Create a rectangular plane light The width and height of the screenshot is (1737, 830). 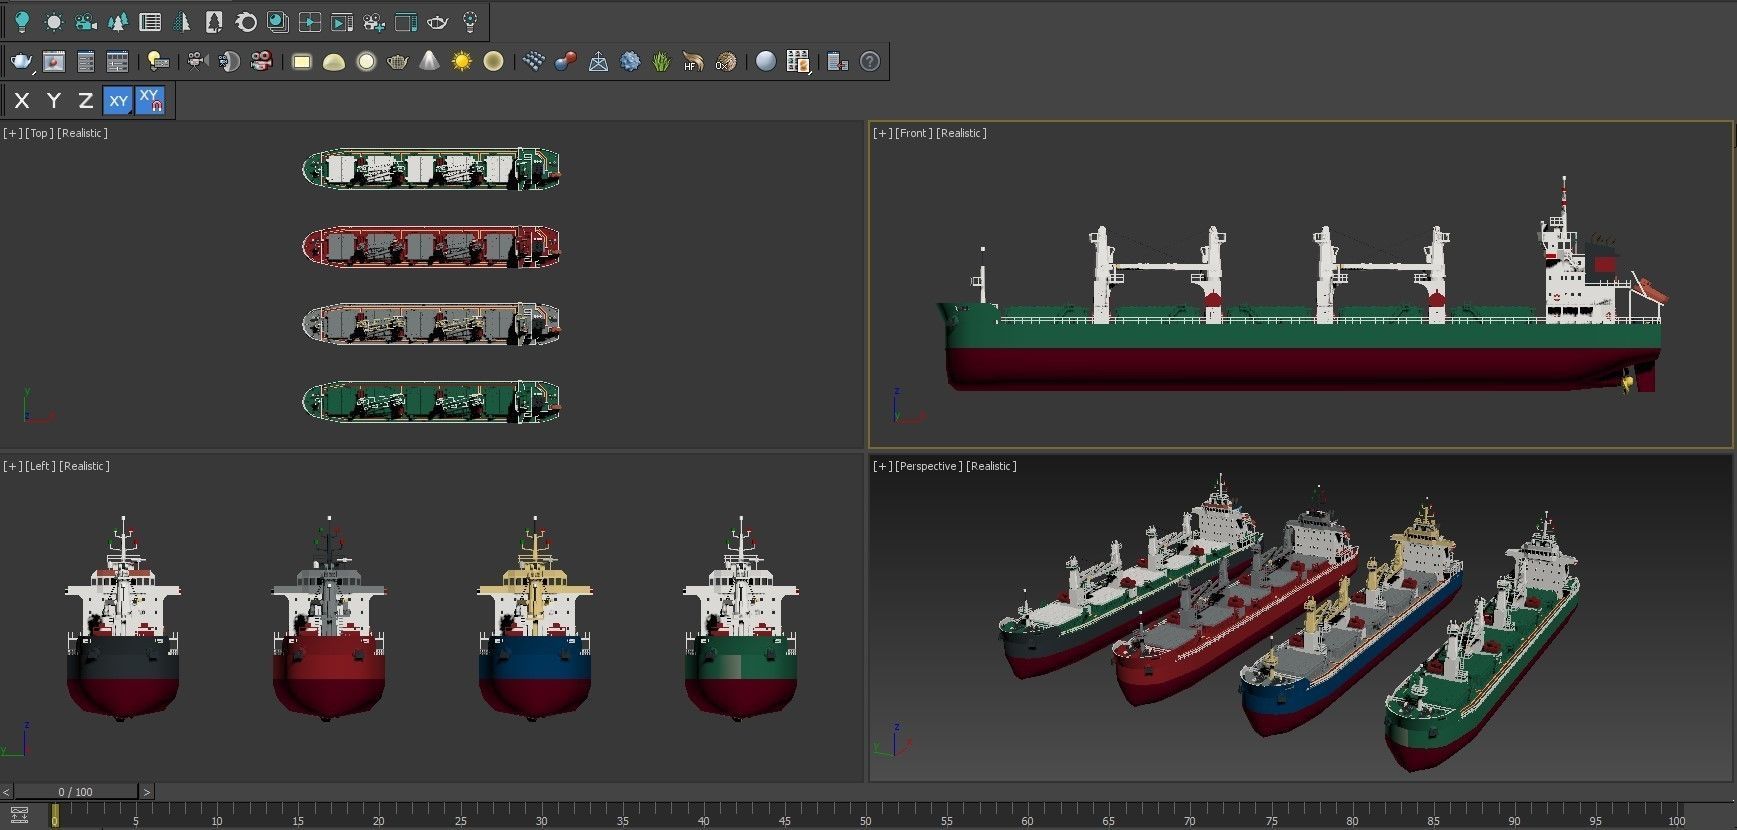pos(301,62)
